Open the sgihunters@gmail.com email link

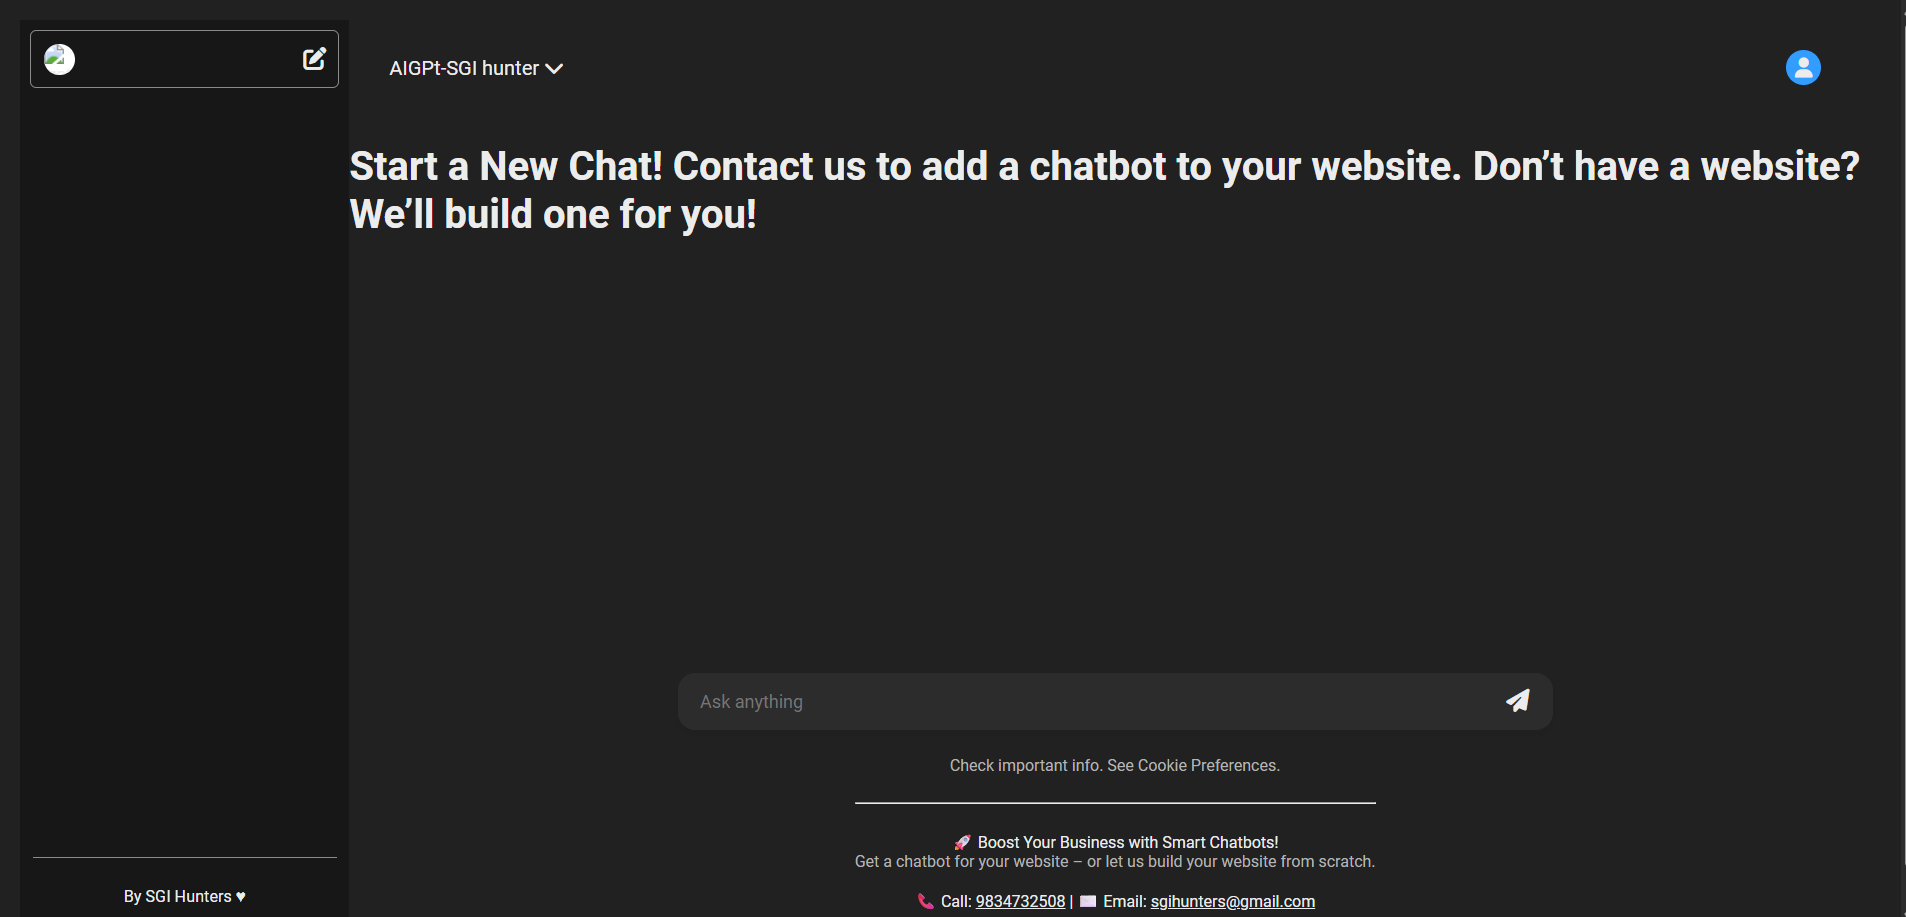coord(1232,902)
